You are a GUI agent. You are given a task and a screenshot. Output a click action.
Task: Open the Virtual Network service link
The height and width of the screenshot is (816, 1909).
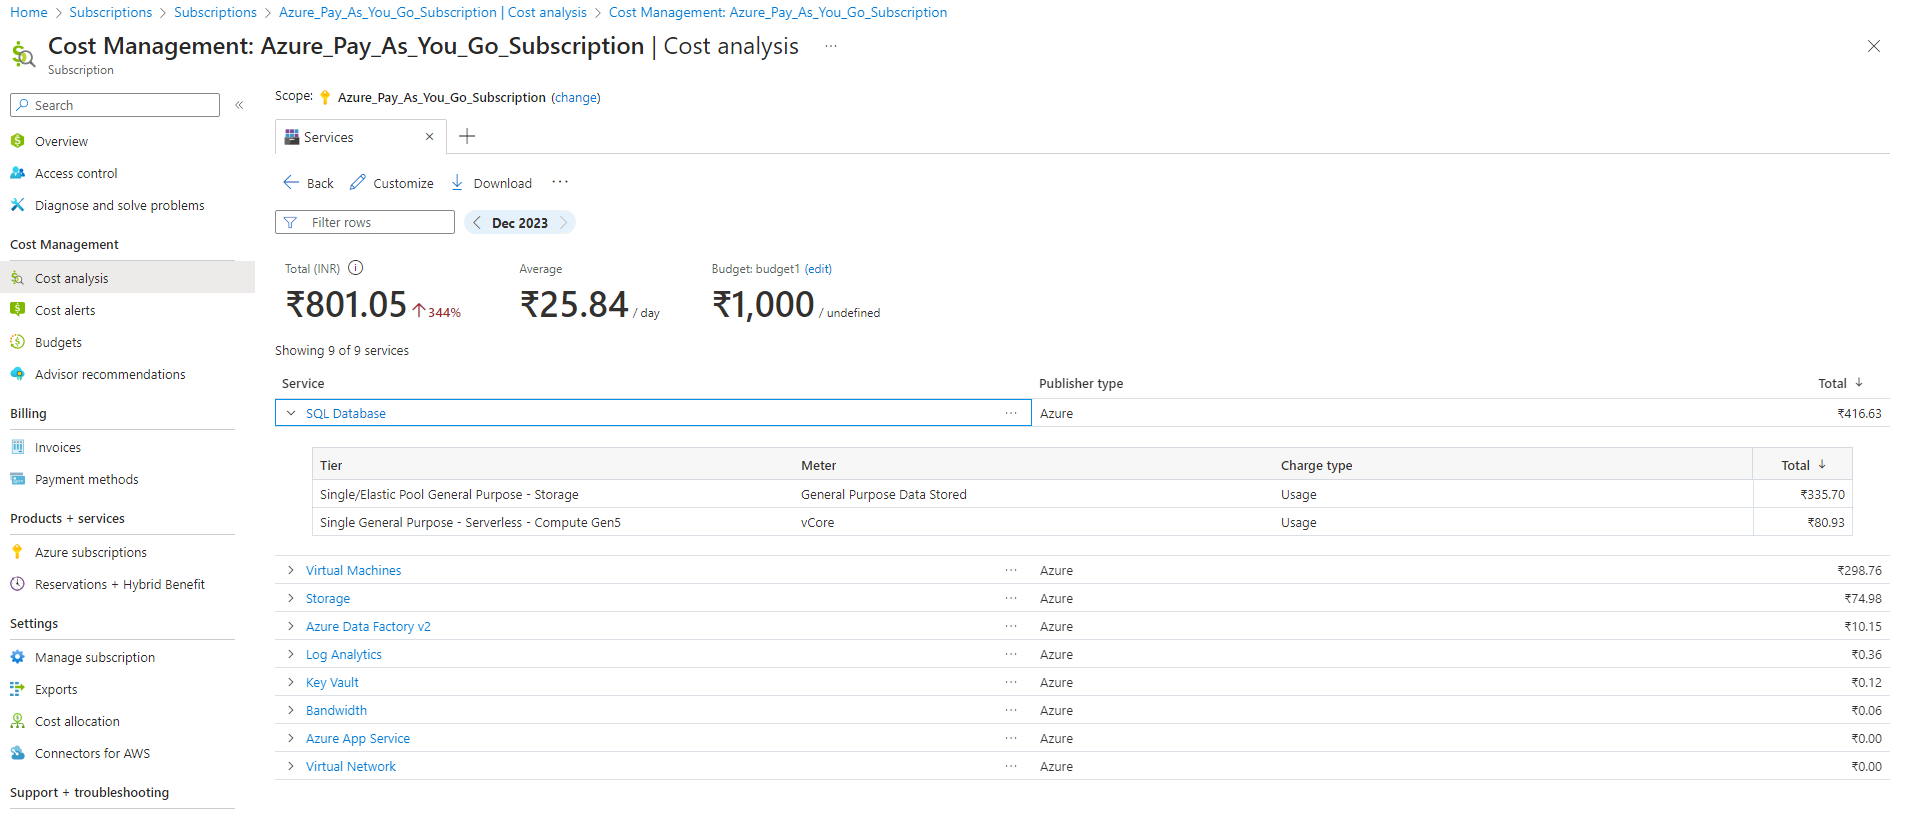[351, 766]
